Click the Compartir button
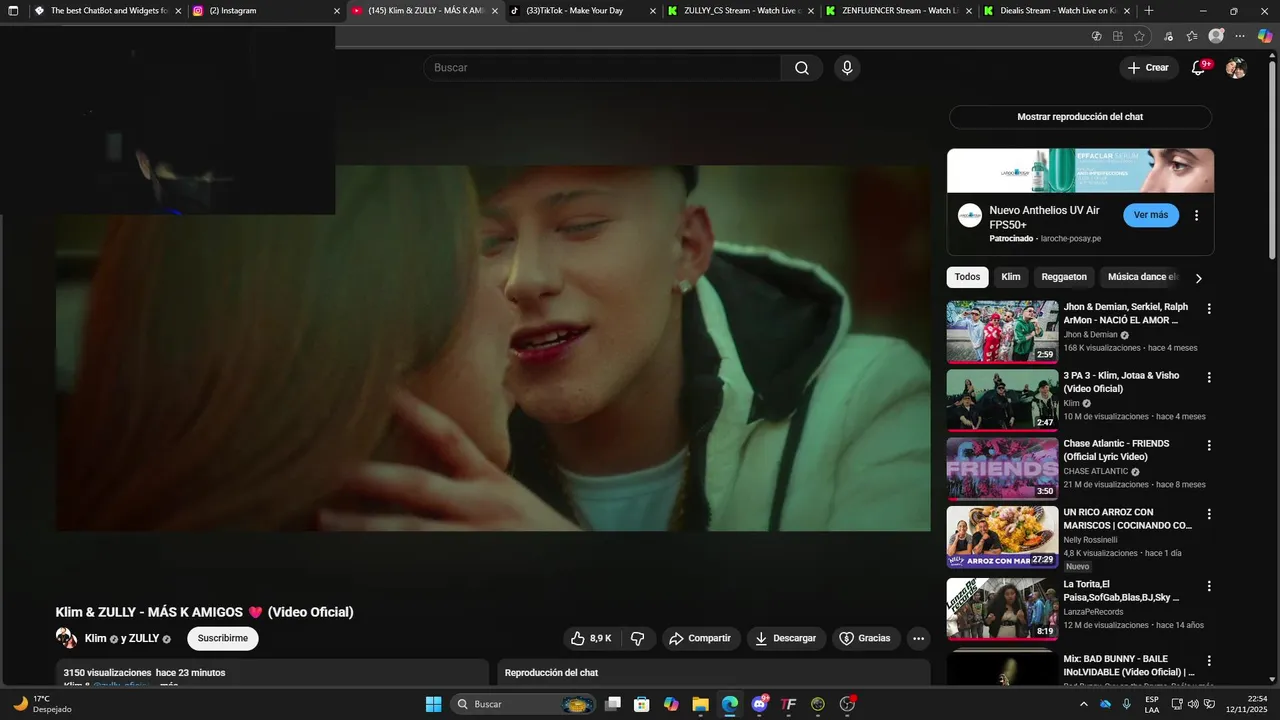Viewport: 1280px width, 720px height. 699,638
